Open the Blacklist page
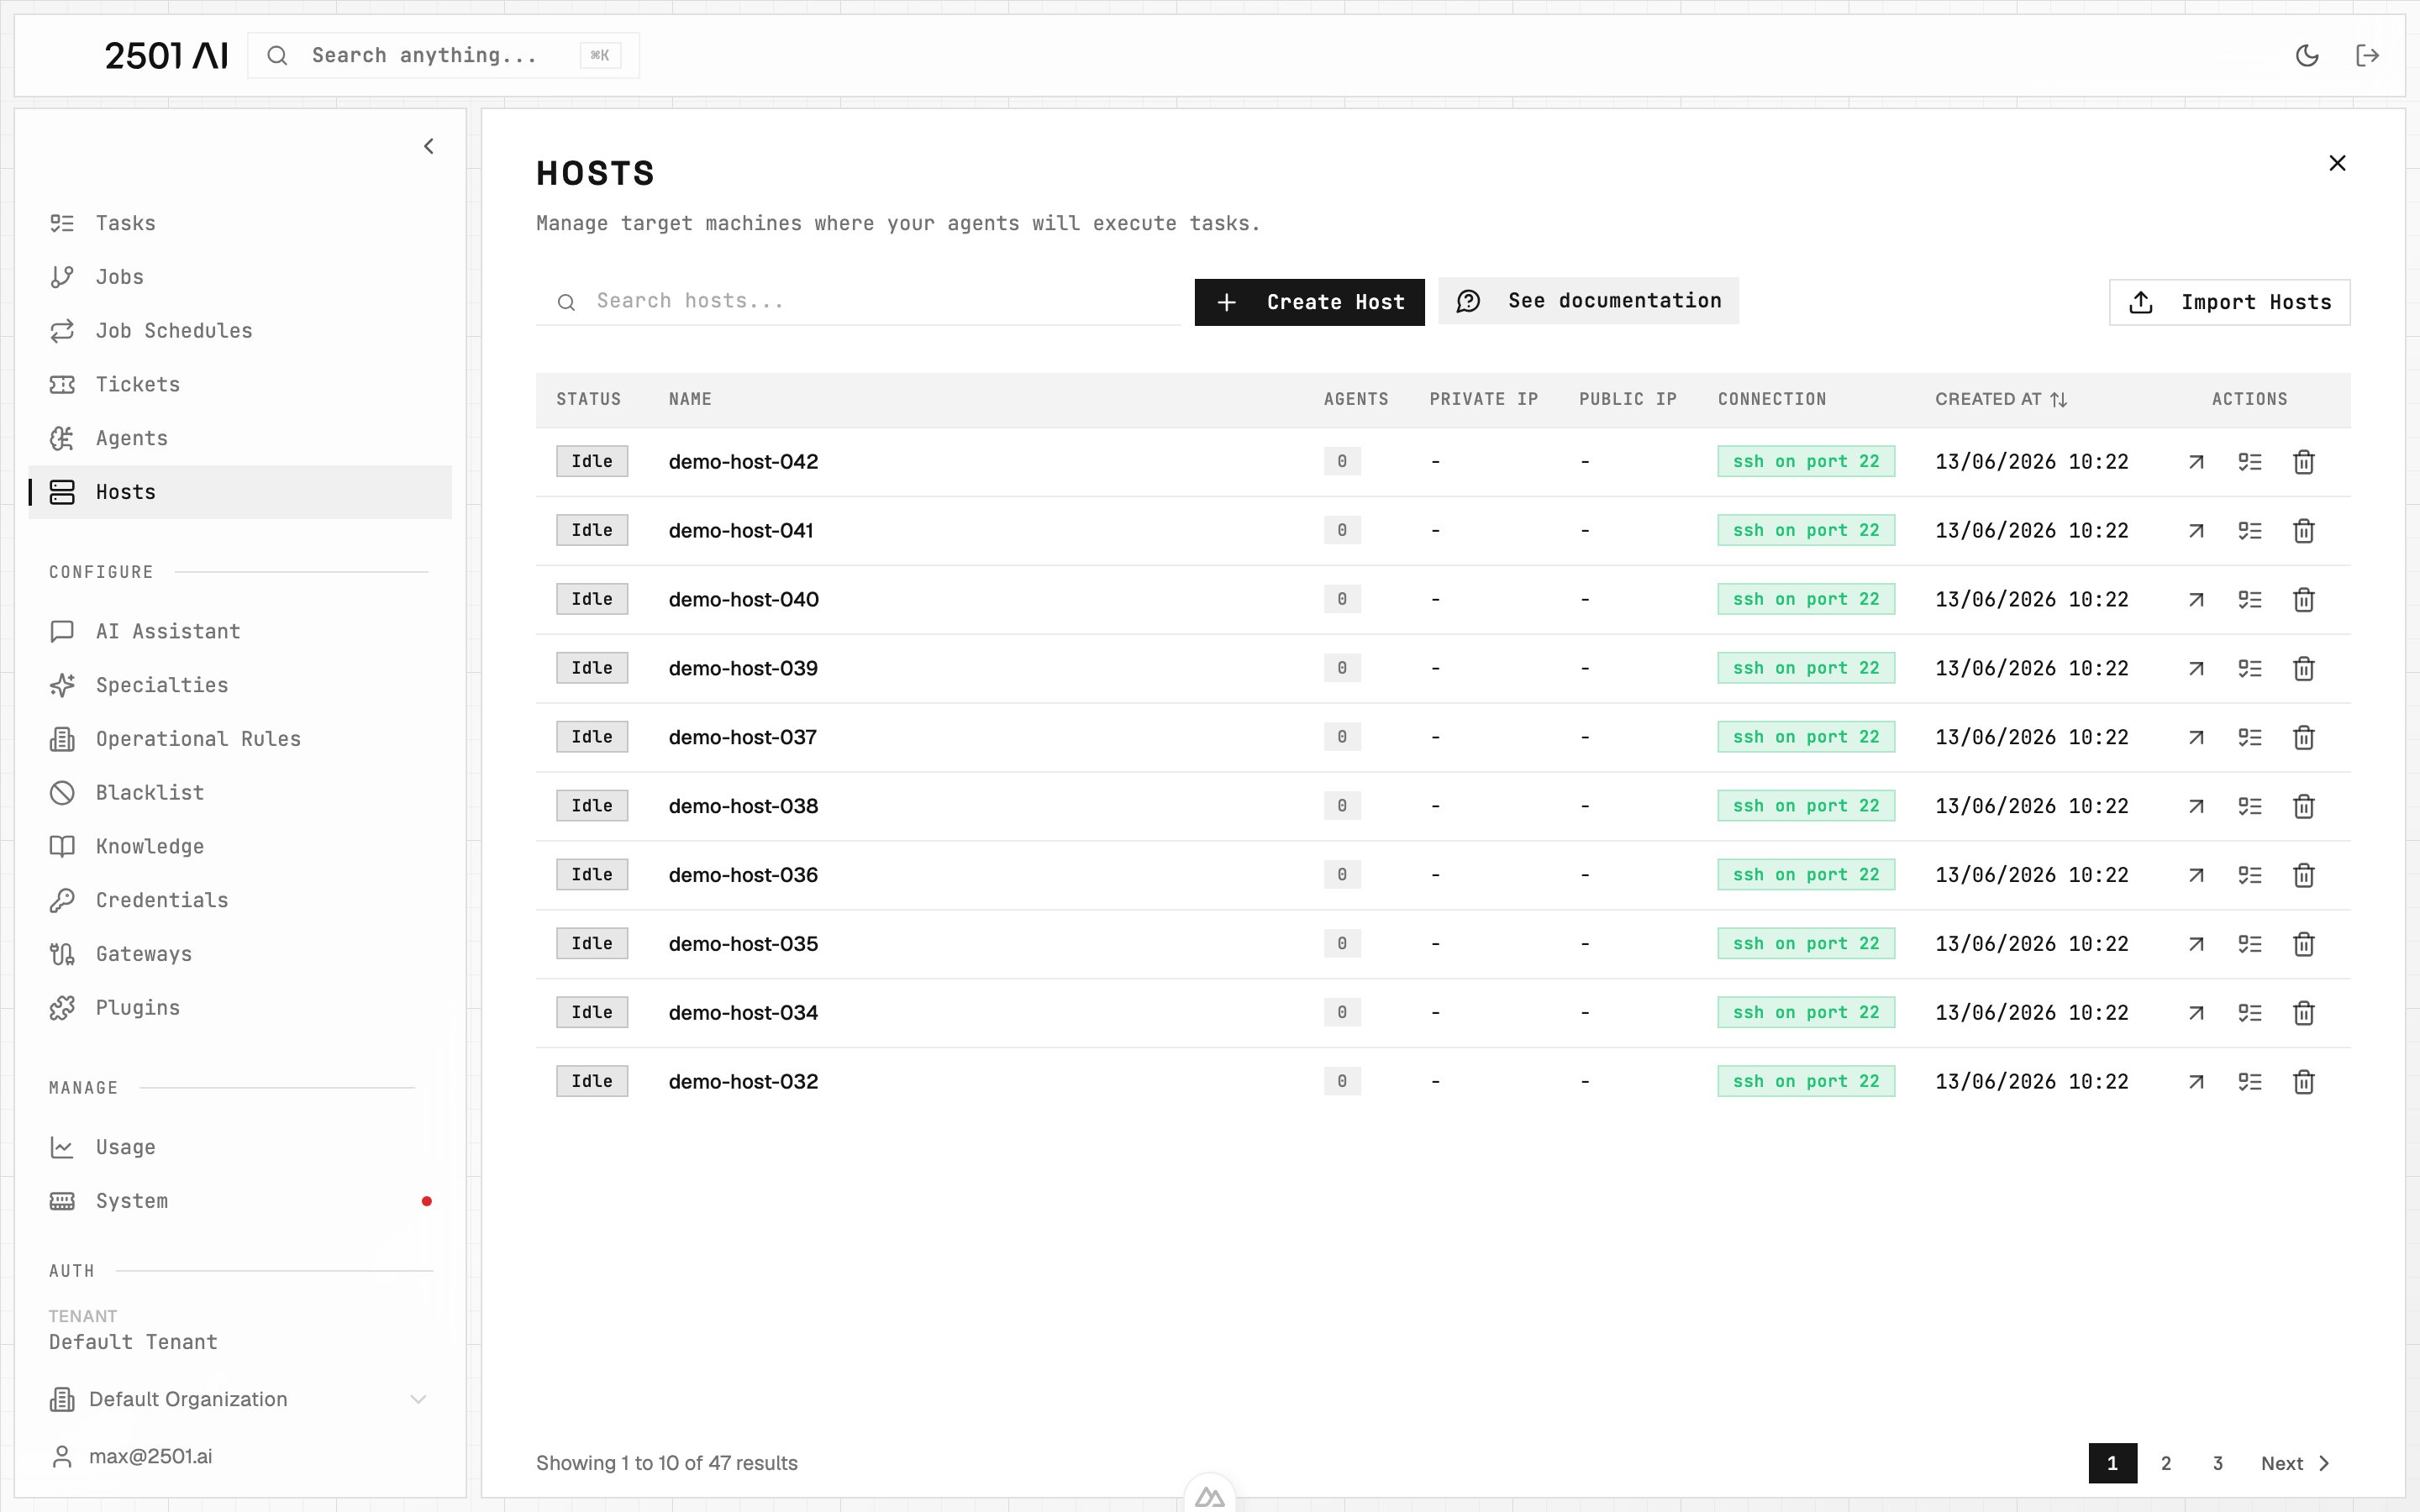This screenshot has width=2420, height=1512. coord(240,793)
